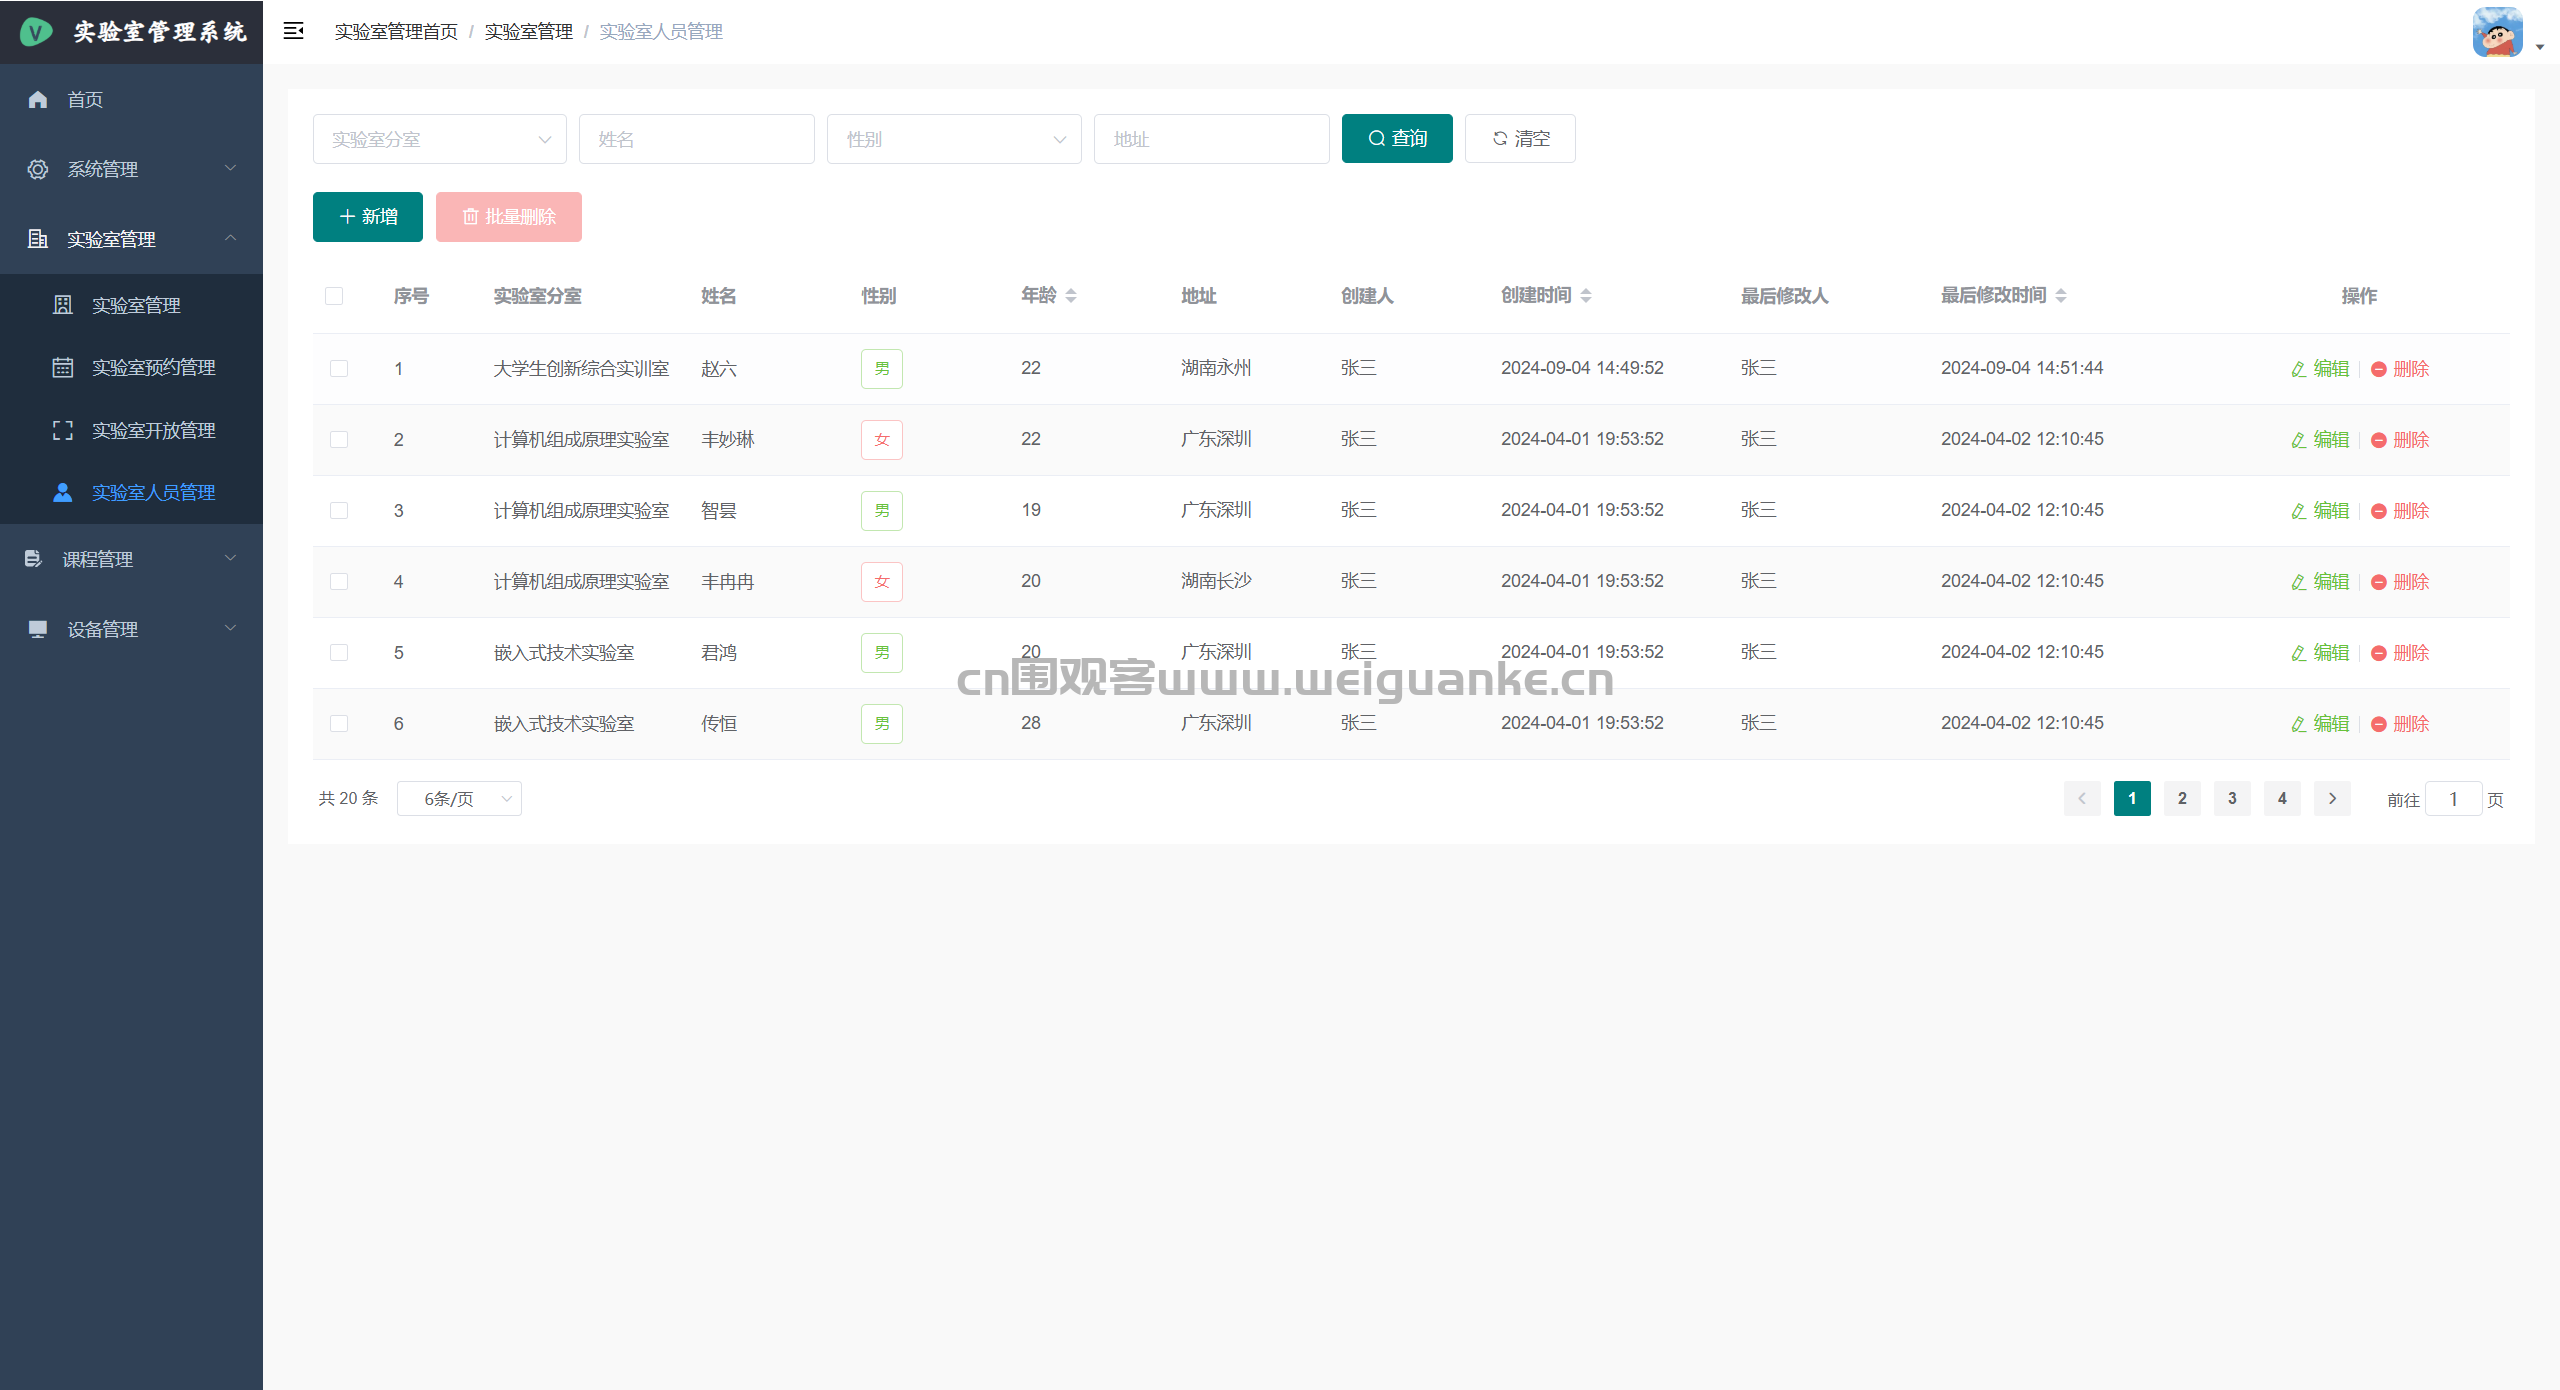Click the 年龄 column sort arrows
Image resolution: width=2560 pixels, height=1390 pixels.
(x=1071, y=296)
